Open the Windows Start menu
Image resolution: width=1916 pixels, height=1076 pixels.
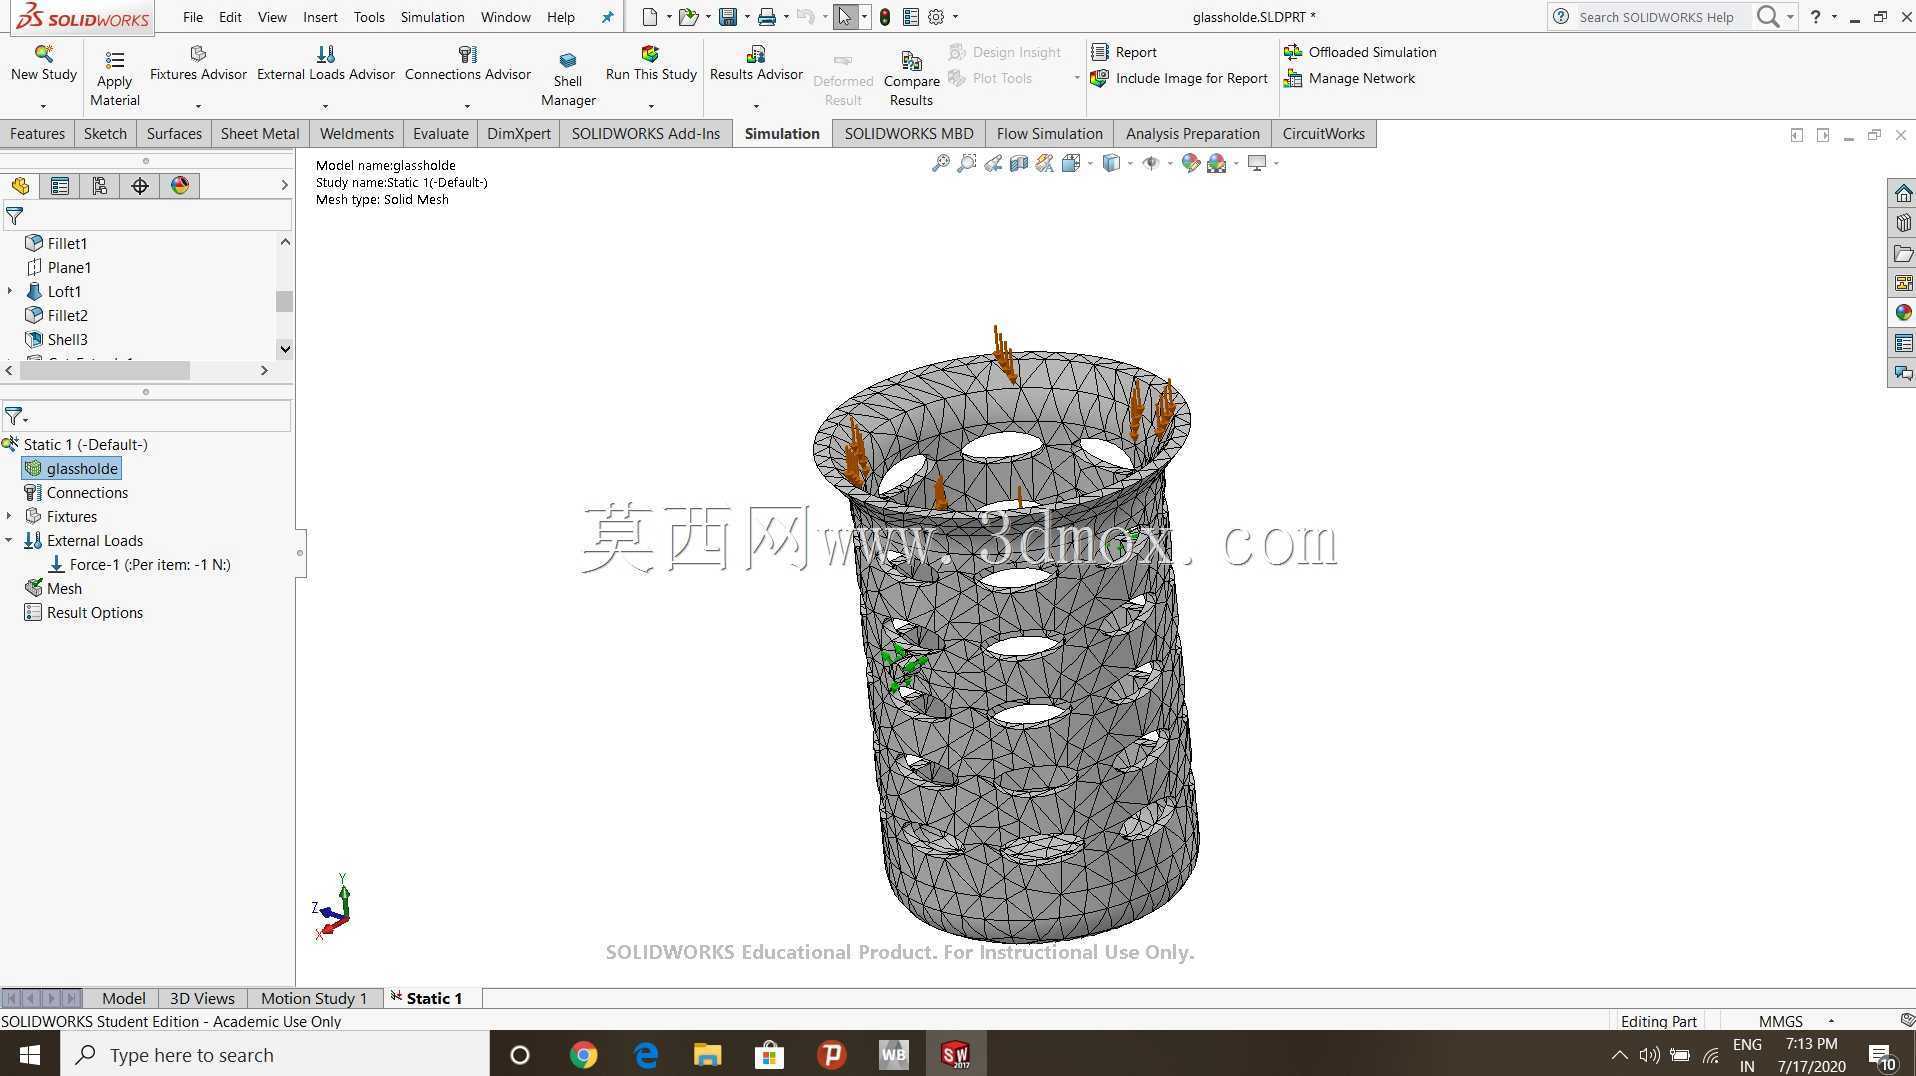[30, 1055]
